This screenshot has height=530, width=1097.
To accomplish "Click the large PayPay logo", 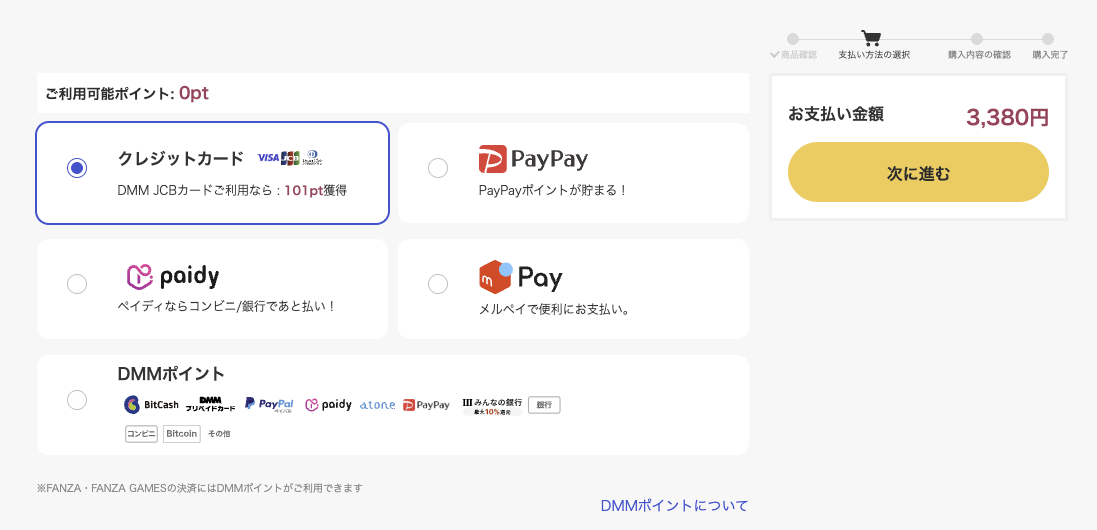I will 533,159.
